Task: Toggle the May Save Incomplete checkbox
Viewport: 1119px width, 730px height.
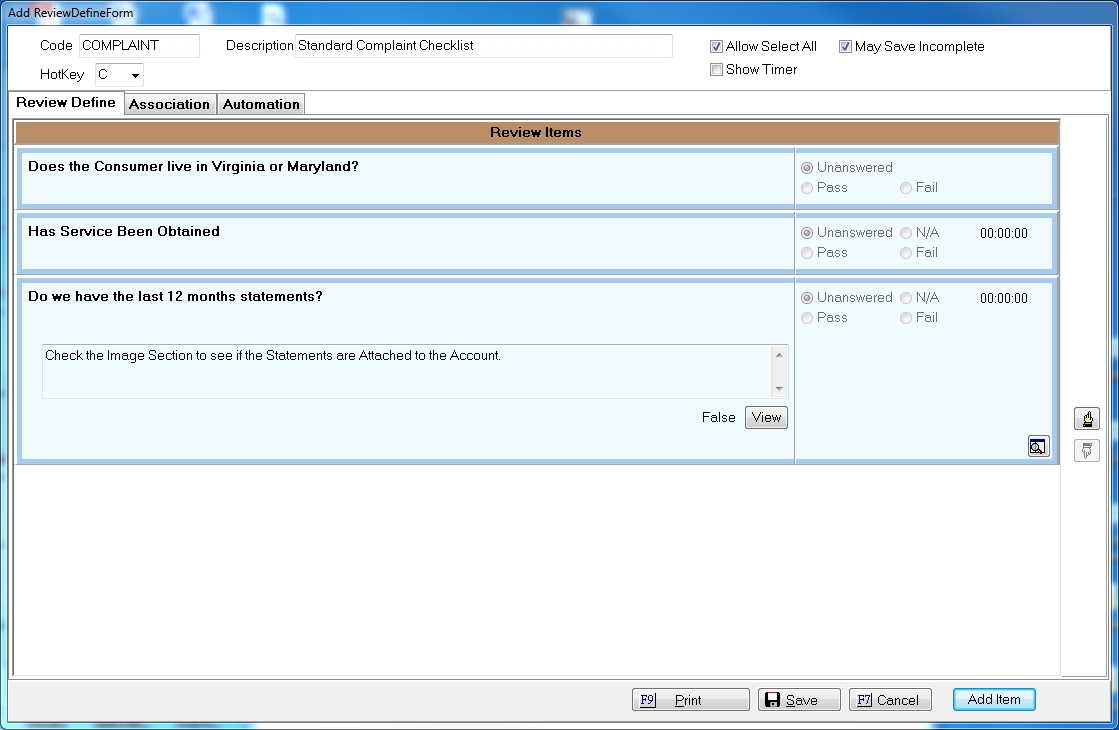Action: [845, 47]
